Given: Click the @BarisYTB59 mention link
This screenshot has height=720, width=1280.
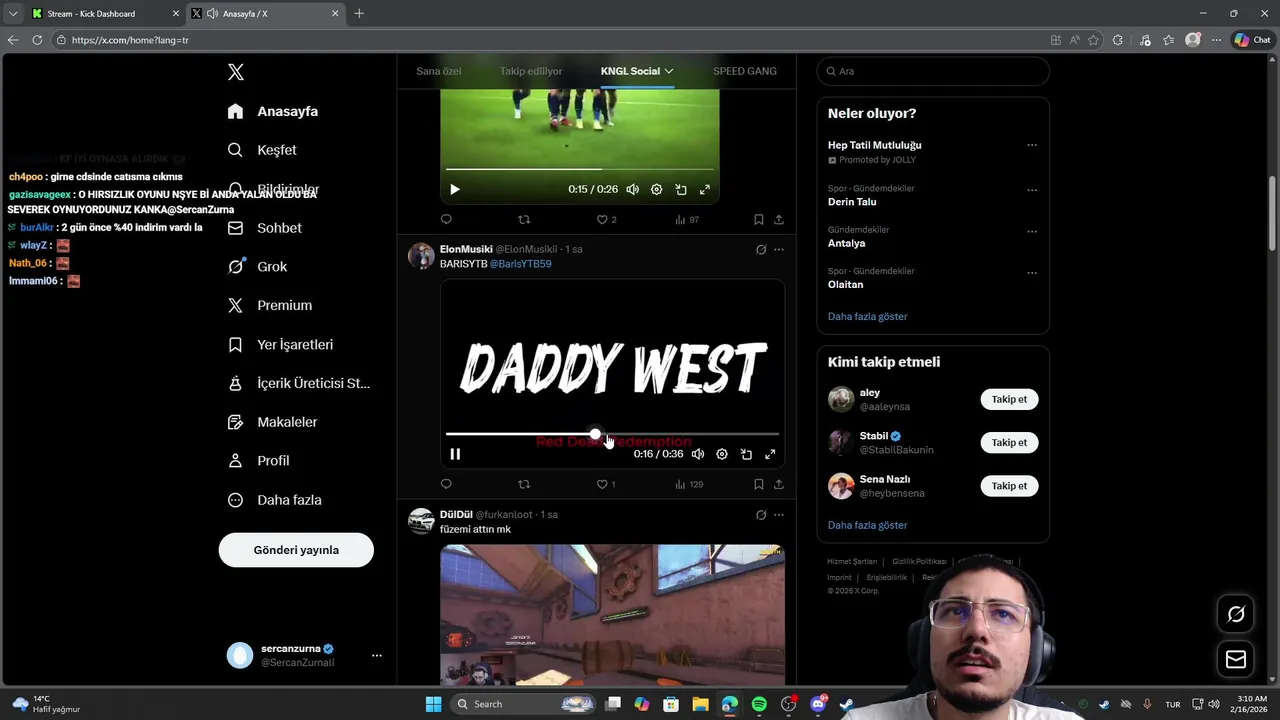Looking at the screenshot, I should tap(520, 264).
